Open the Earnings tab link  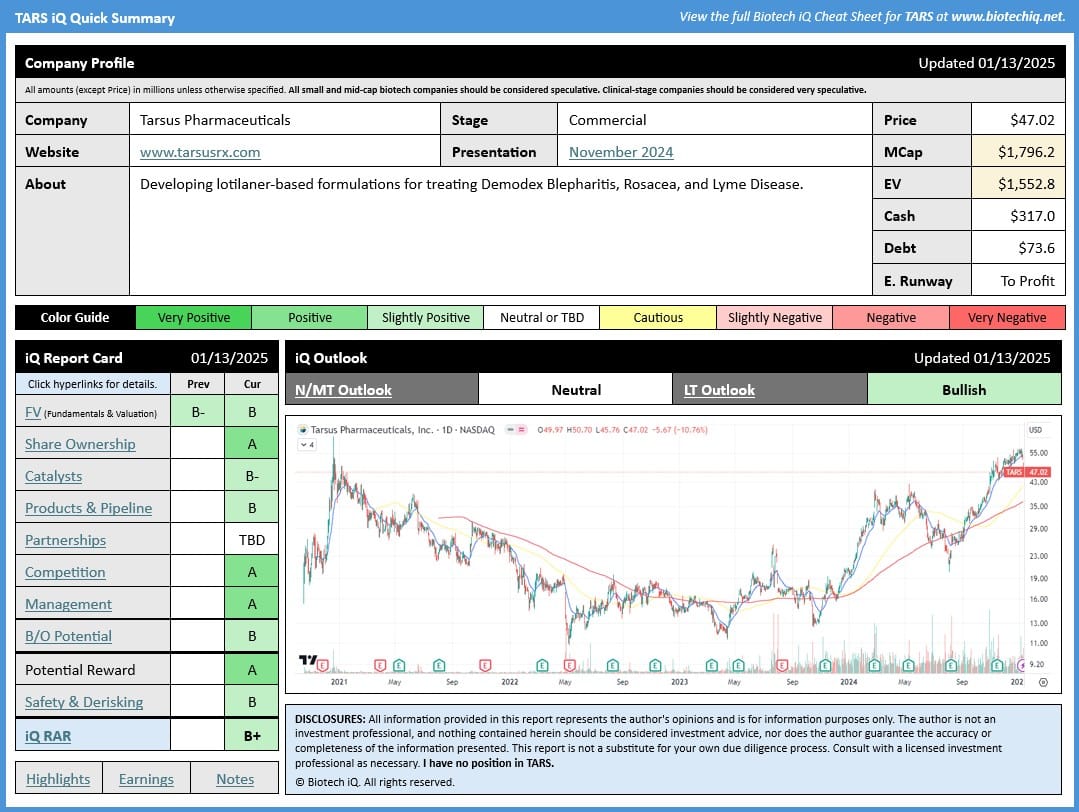[x=146, y=779]
